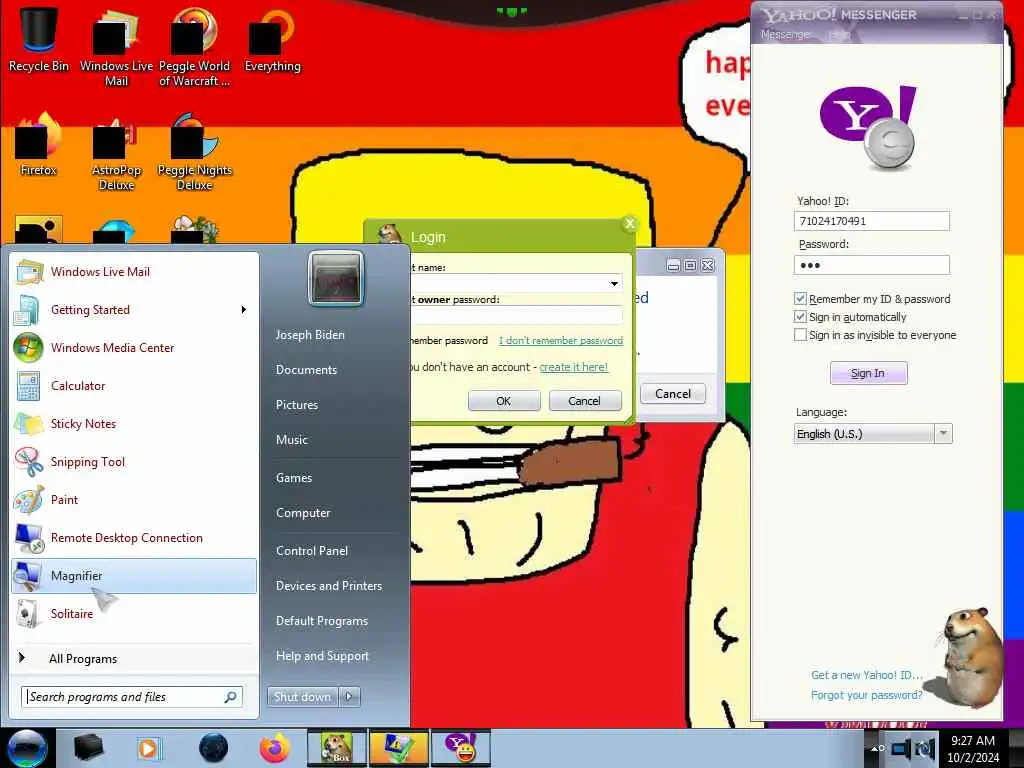Open Help and Support from Start menu
The width and height of the screenshot is (1024, 768).
(322, 656)
